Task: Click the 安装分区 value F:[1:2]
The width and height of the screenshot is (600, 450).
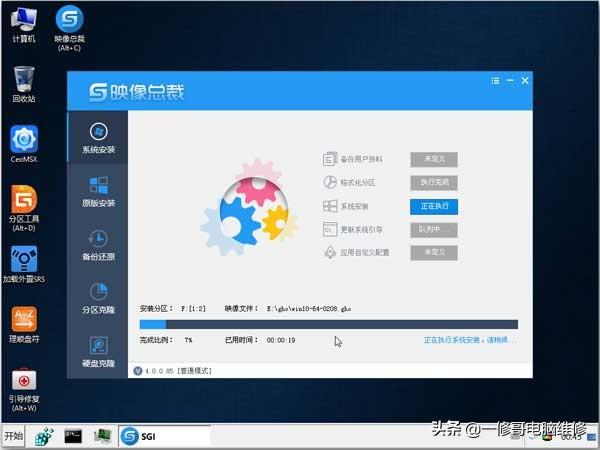Action: [193, 309]
